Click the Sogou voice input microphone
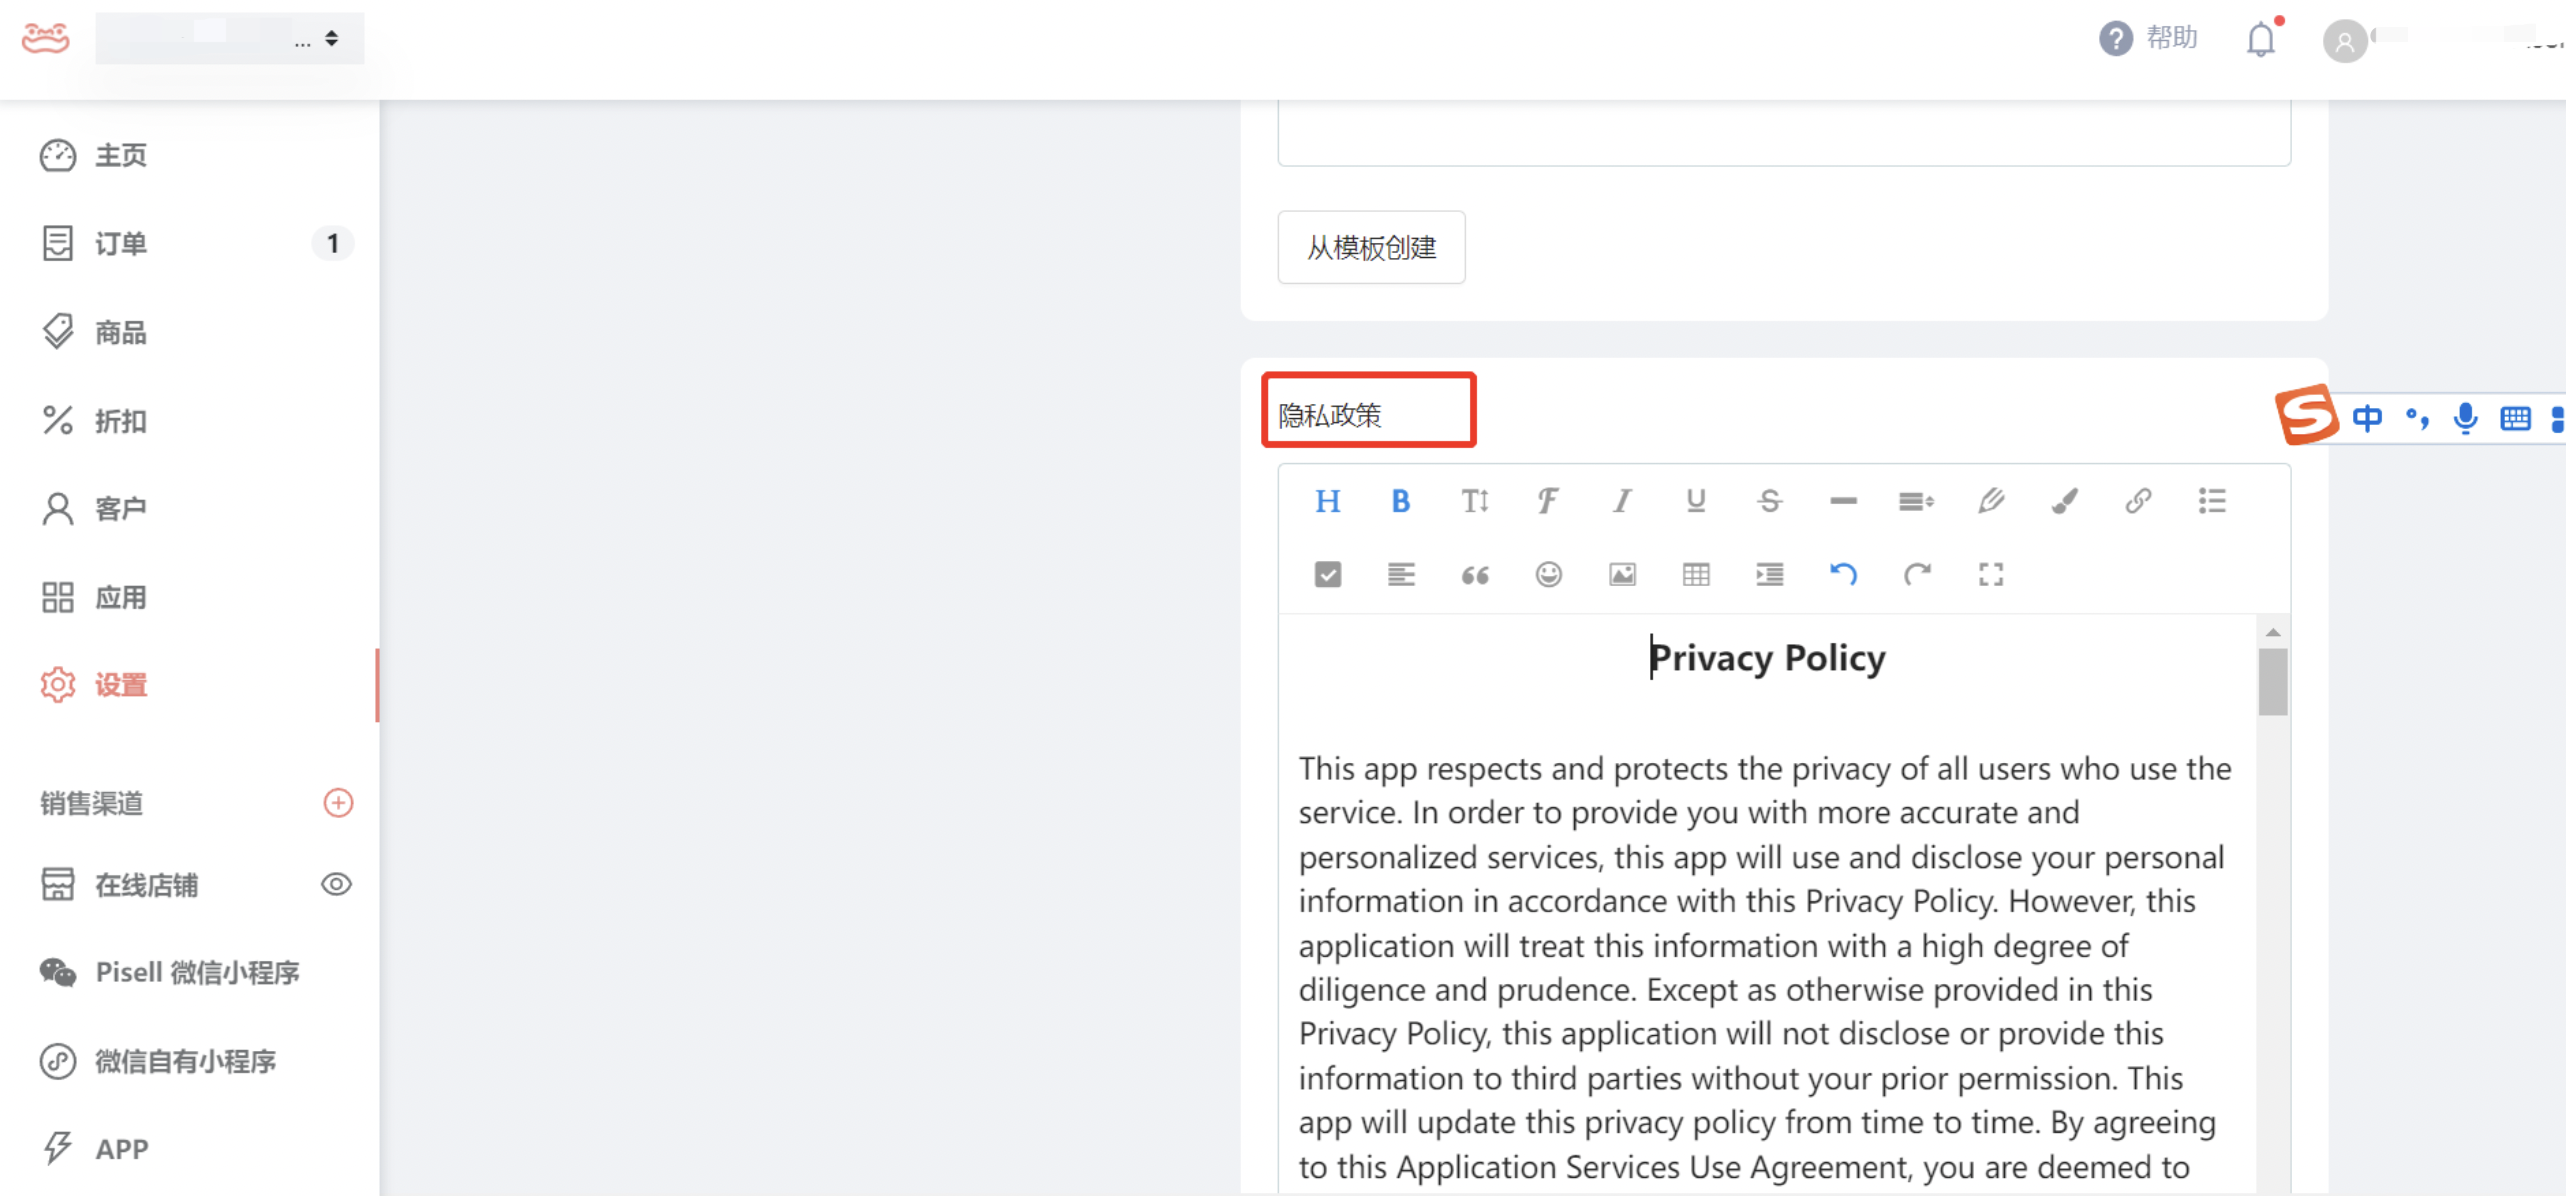This screenshot has height=1196, width=2566. pos(2465,417)
